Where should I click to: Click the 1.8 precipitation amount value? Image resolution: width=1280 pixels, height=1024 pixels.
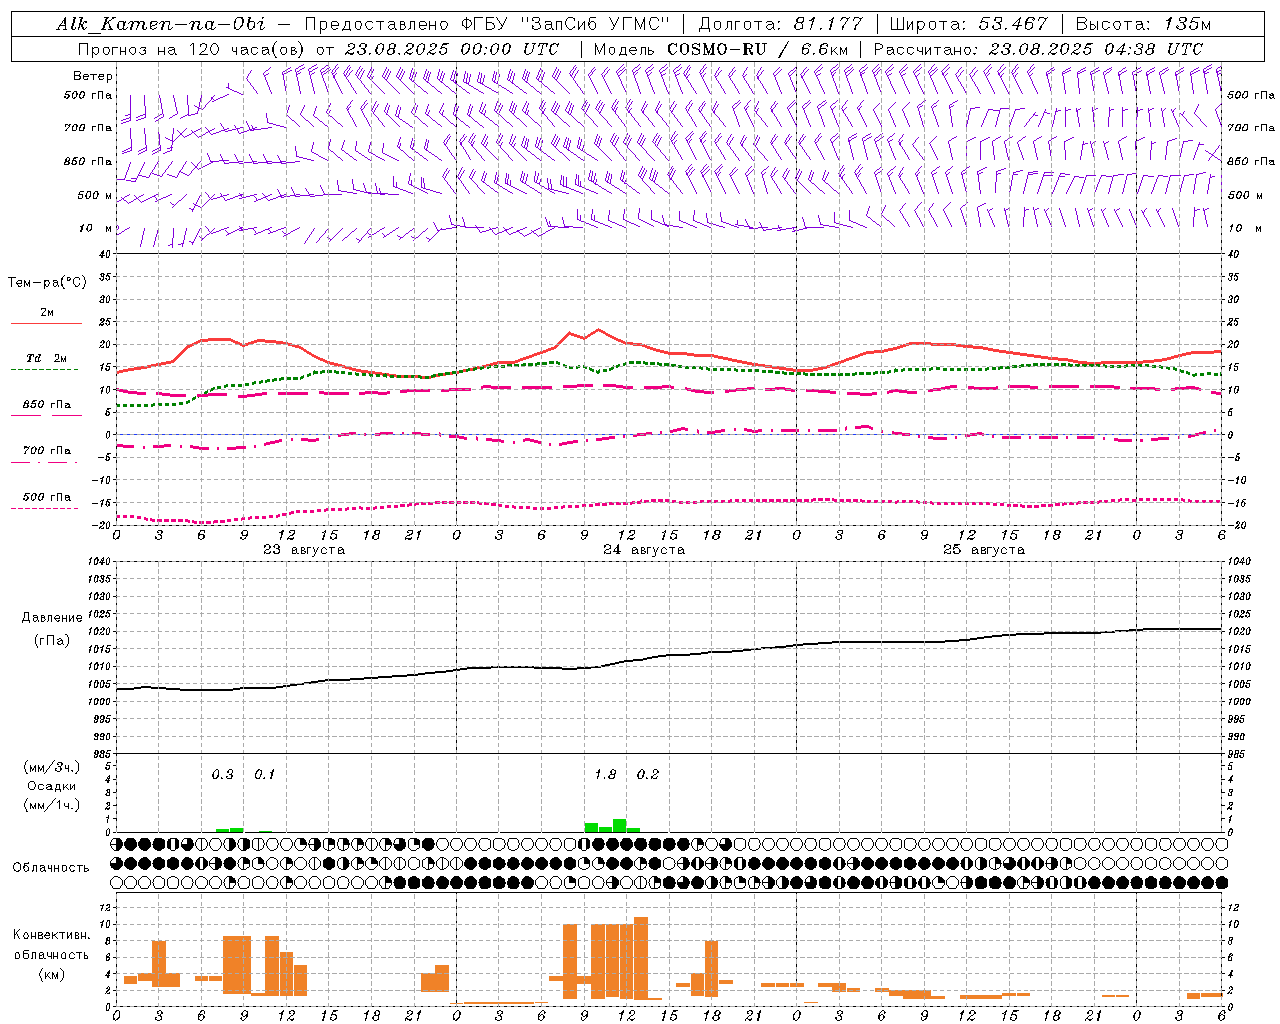point(605,775)
